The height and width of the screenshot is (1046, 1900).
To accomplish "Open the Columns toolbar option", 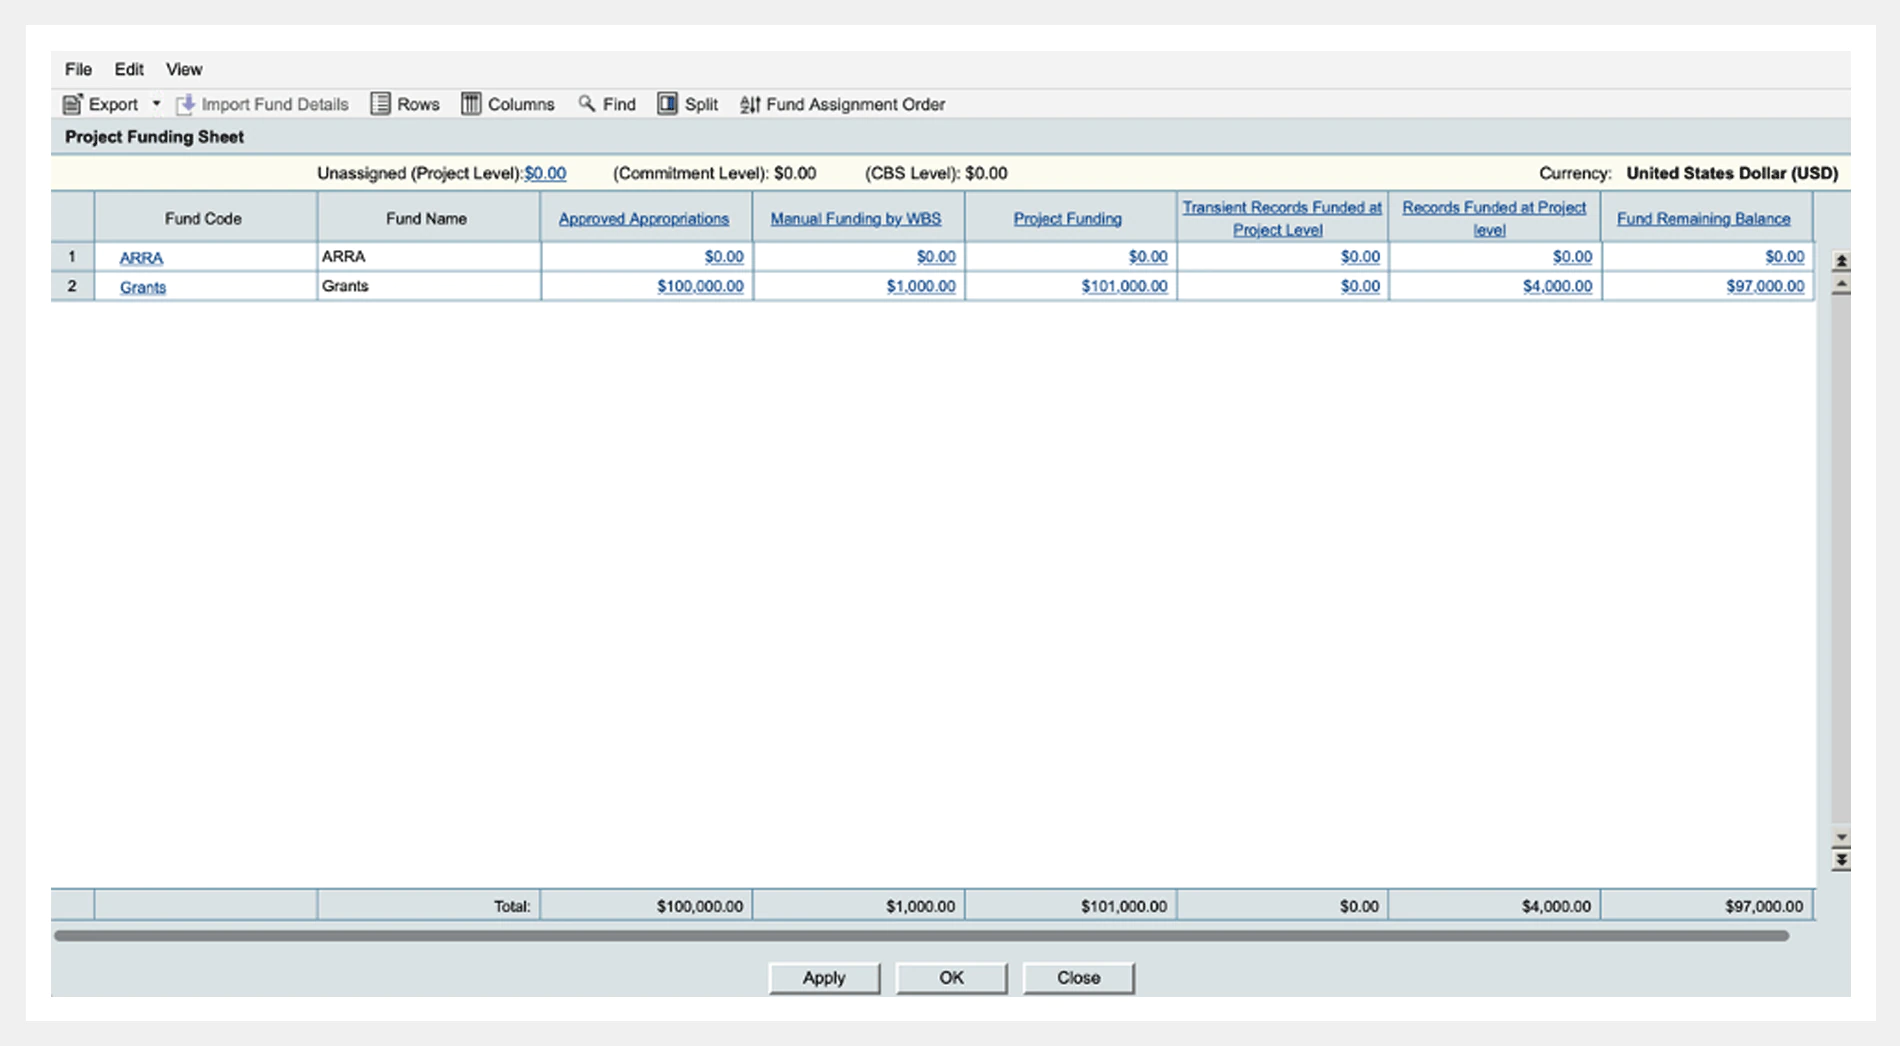I will [x=508, y=104].
